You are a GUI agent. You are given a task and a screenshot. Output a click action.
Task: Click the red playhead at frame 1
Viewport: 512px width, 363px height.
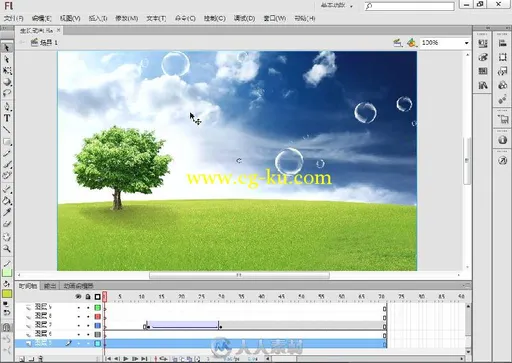(105, 296)
